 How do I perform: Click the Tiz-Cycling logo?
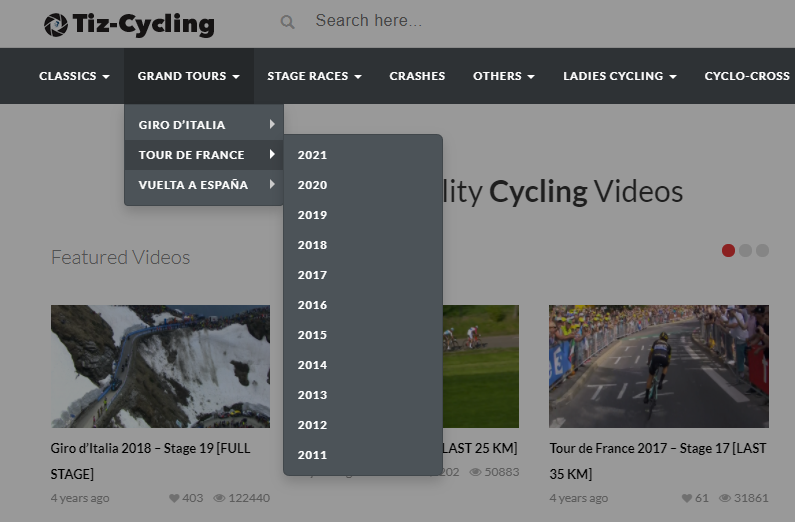pos(129,24)
